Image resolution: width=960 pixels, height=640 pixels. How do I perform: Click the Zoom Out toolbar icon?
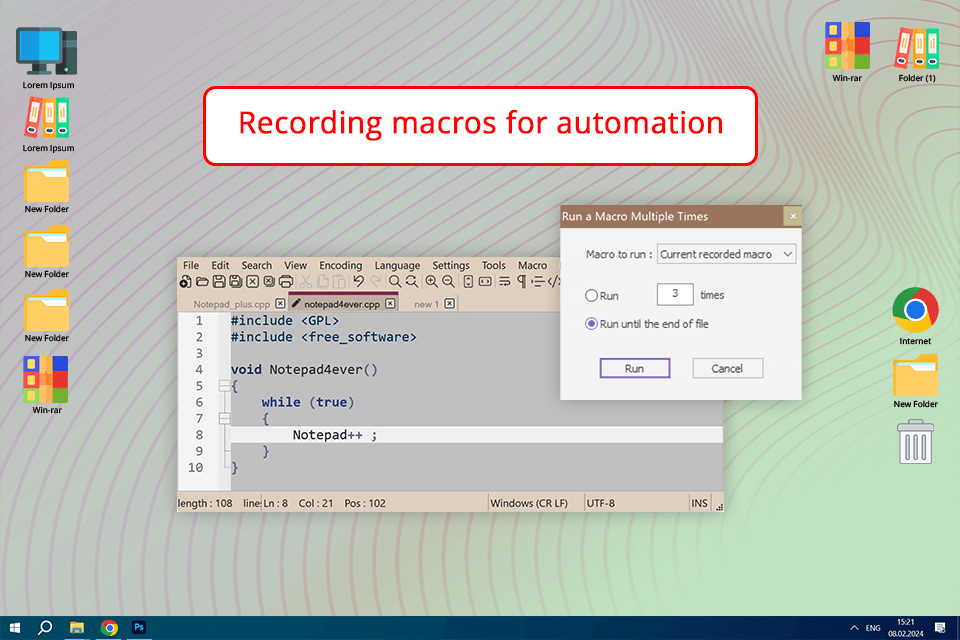tap(448, 282)
